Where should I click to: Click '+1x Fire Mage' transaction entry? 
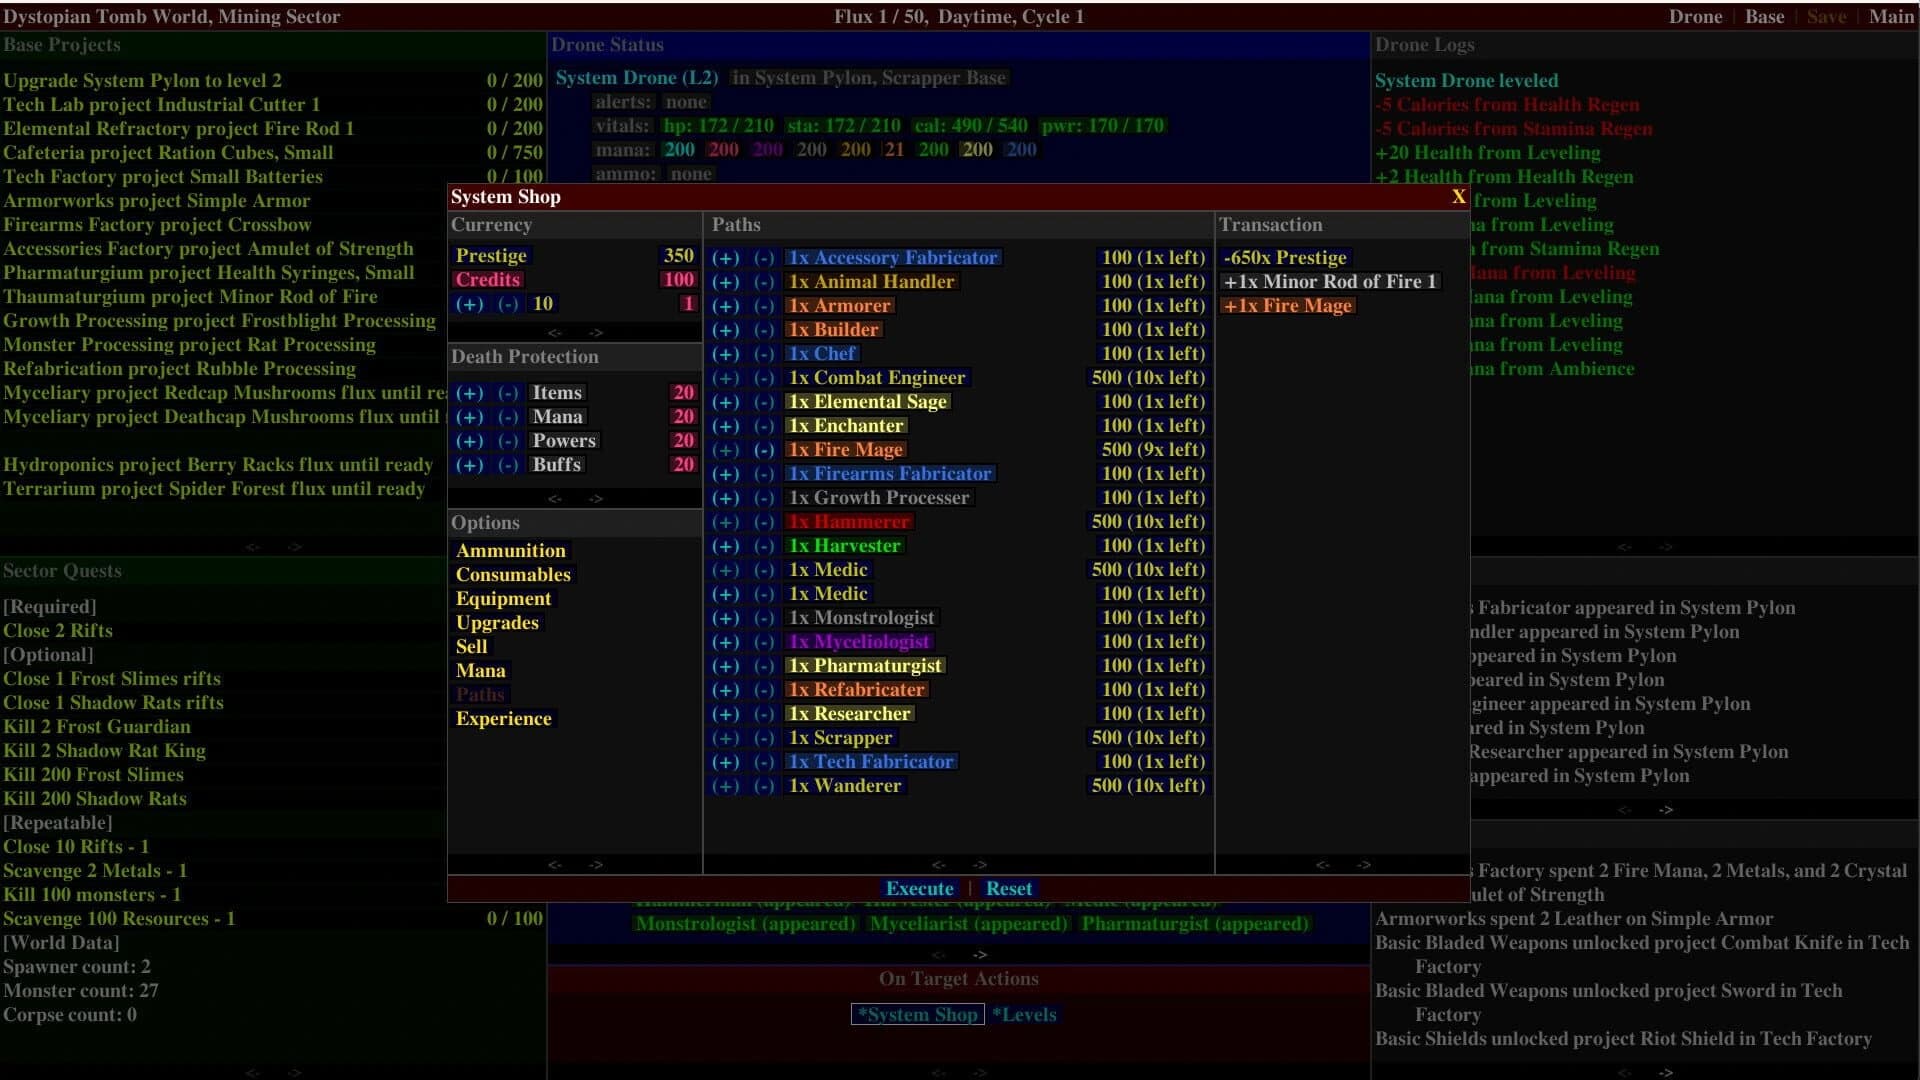coord(1287,306)
